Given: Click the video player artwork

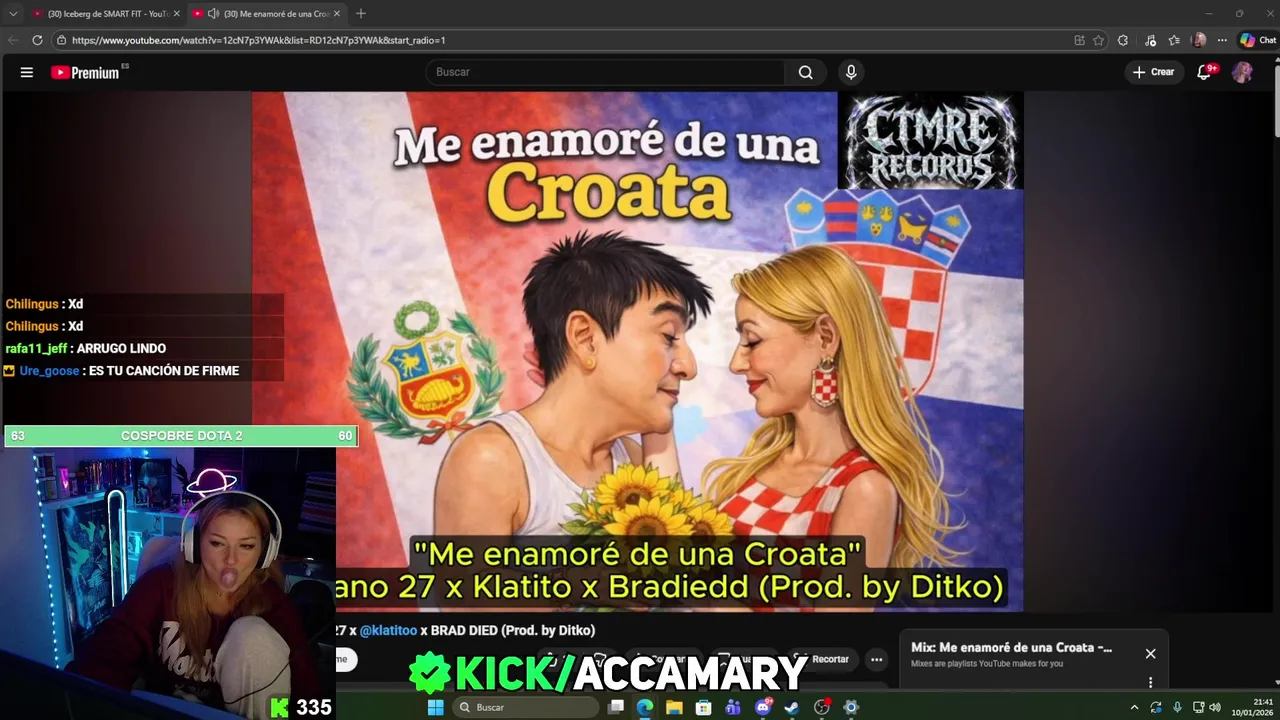Looking at the screenshot, I should click(637, 350).
